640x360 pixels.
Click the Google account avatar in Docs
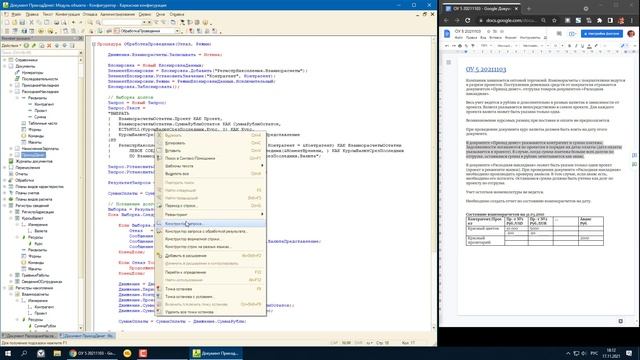coord(631,33)
